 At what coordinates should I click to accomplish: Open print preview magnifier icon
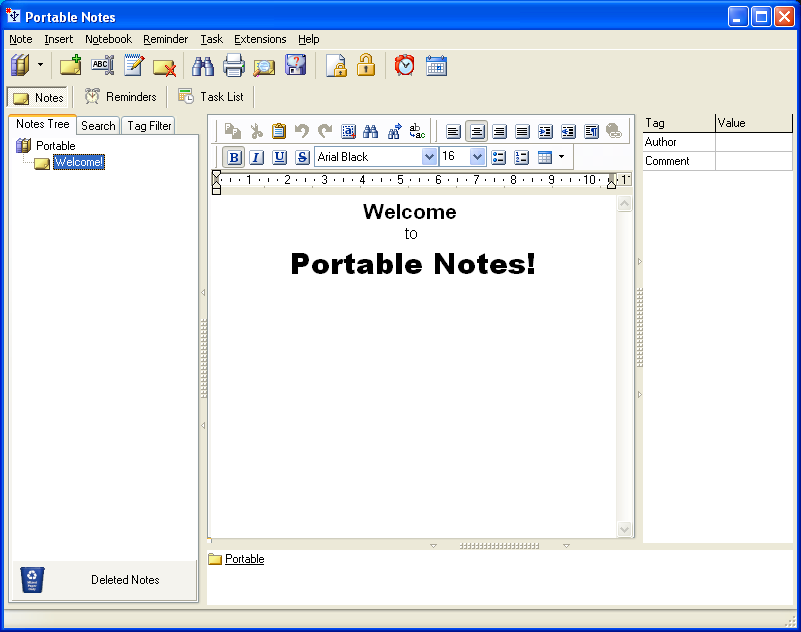tap(264, 67)
